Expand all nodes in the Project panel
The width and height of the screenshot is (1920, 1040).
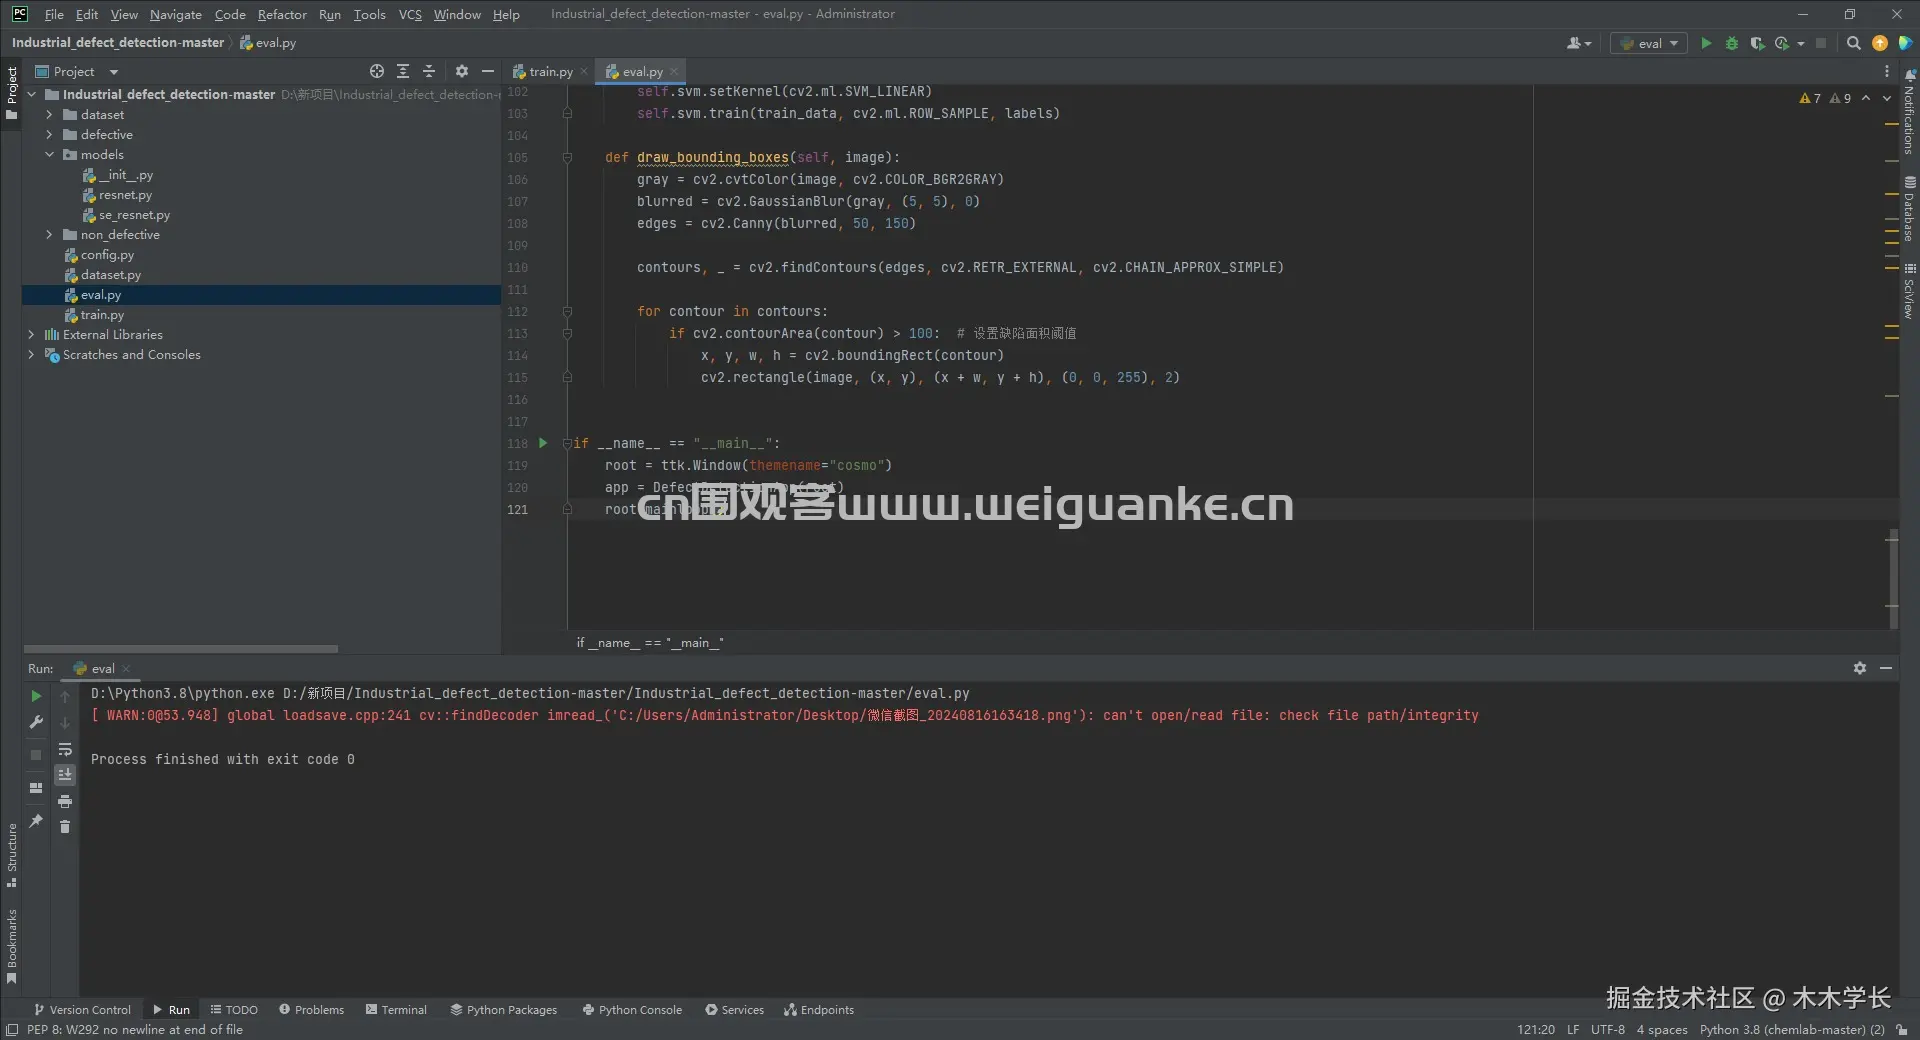pos(403,71)
